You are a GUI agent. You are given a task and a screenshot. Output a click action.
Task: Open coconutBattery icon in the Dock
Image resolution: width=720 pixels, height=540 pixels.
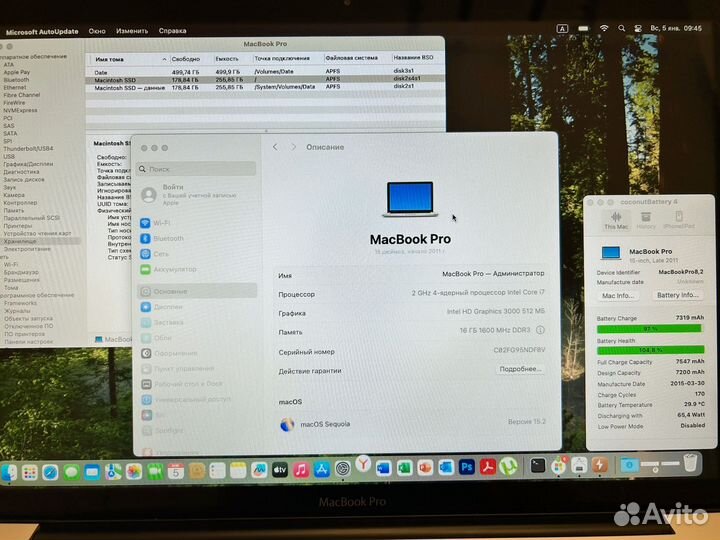coord(599,465)
